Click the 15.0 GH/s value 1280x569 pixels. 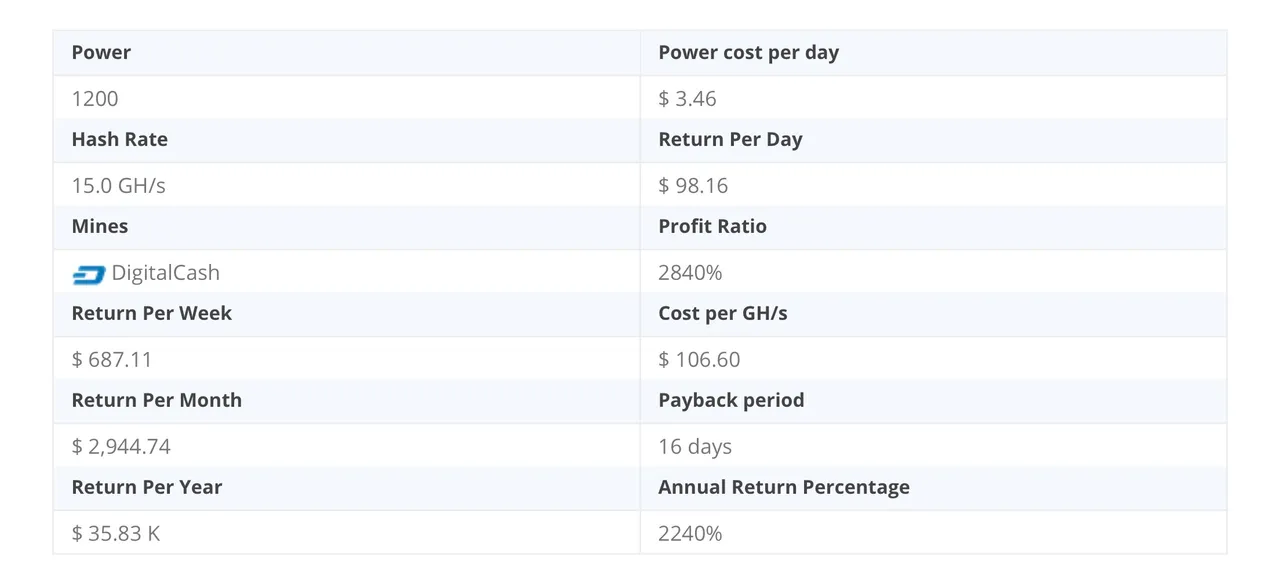pyautogui.click(x=118, y=186)
